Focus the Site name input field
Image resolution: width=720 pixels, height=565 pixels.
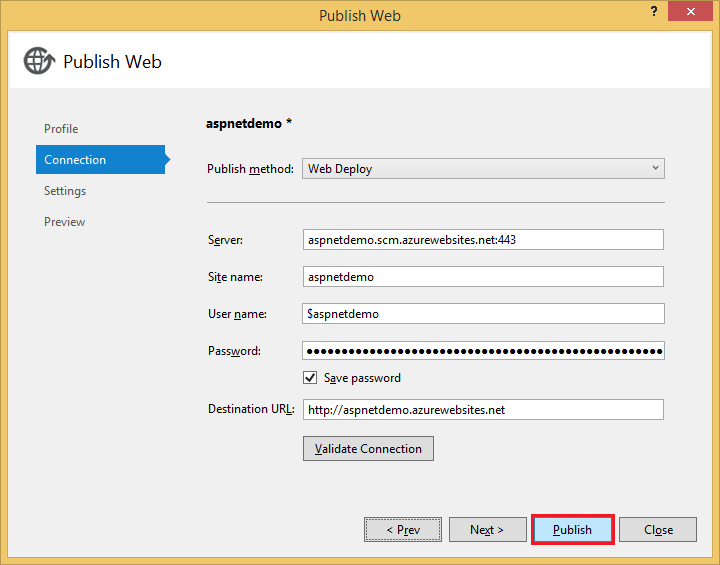coord(483,277)
